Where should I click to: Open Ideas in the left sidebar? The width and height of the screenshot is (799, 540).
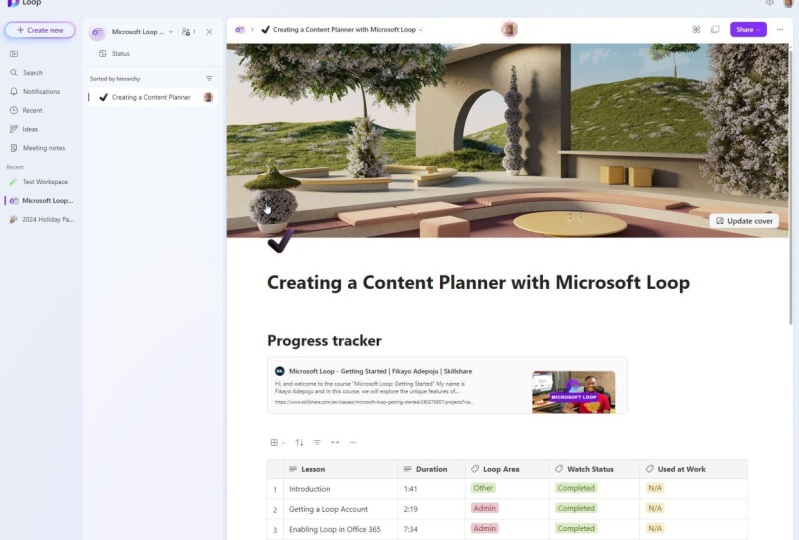coord(30,129)
